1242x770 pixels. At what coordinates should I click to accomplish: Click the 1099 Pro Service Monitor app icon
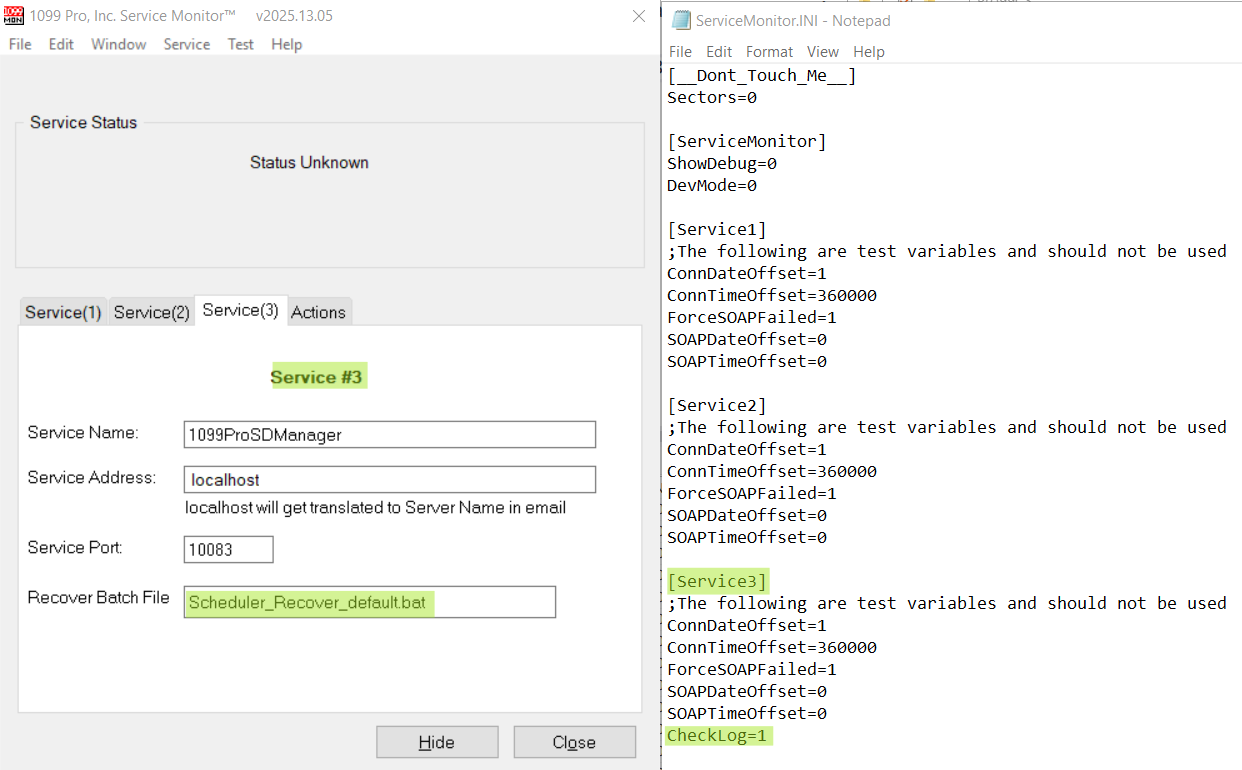14,16
